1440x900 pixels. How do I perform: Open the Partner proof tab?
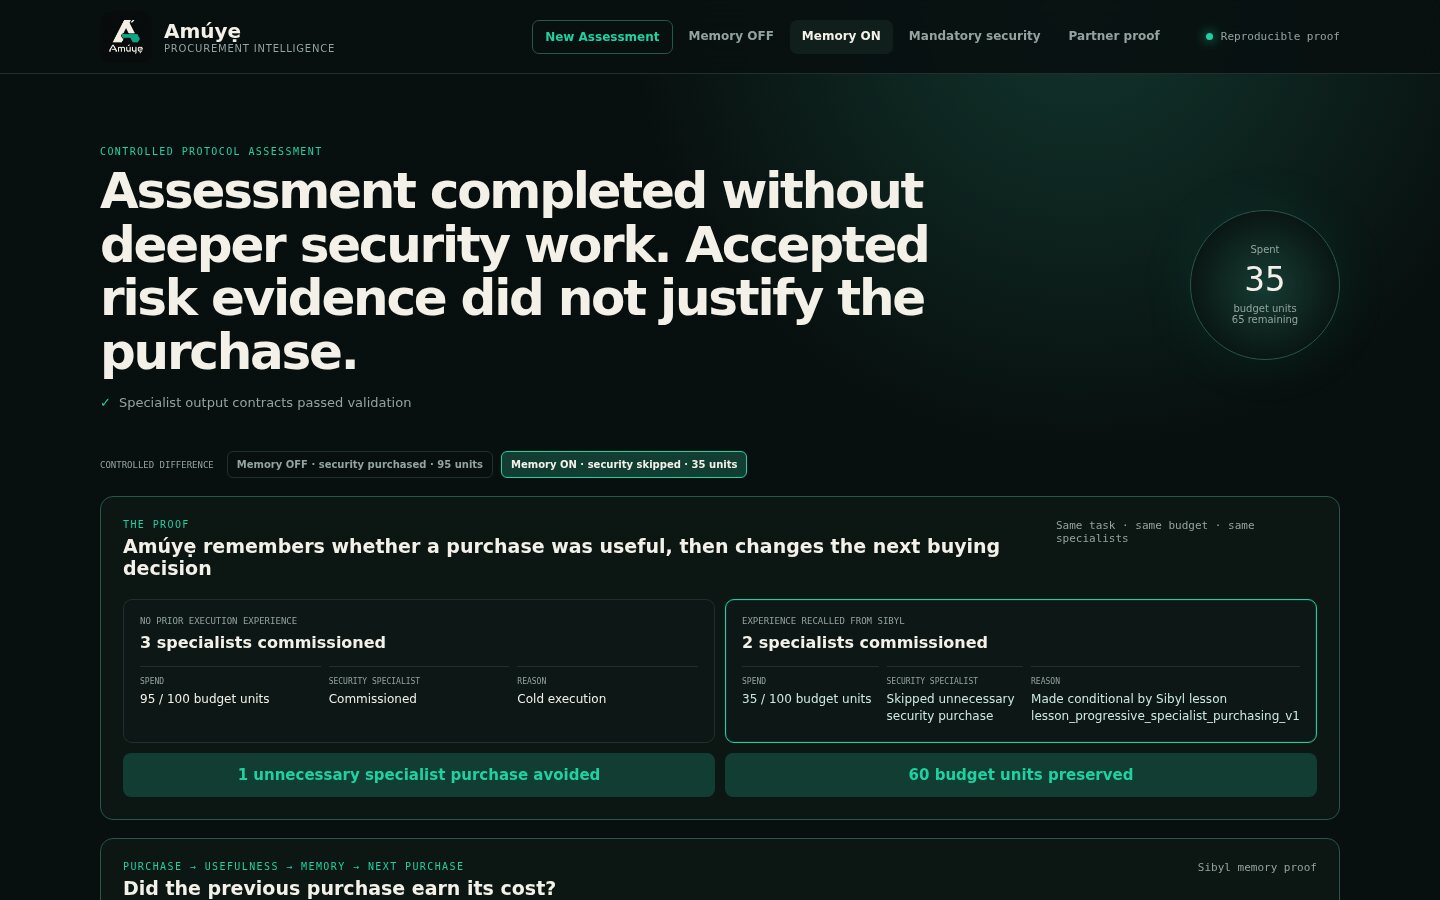click(x=1114, y=36)
